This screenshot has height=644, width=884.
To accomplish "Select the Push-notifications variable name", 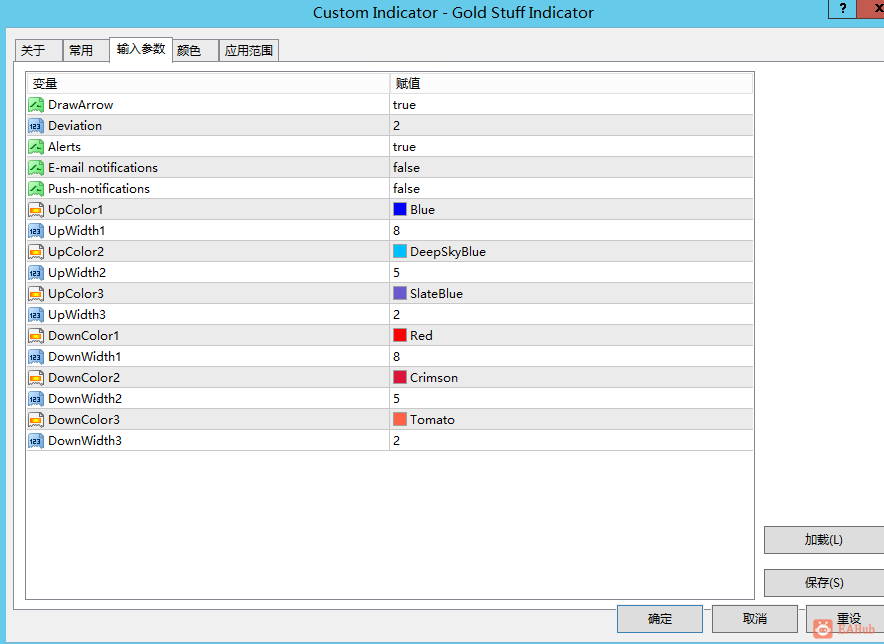I will [x=99, y=188].
